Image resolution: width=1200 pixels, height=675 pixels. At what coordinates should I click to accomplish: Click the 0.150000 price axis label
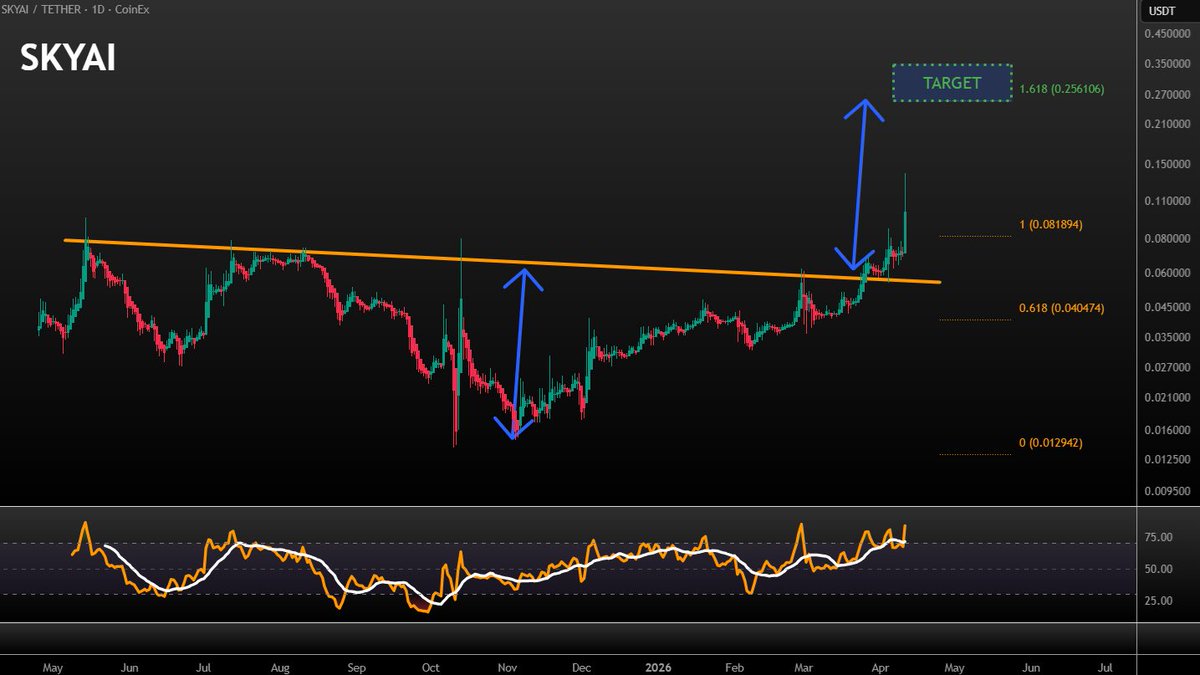1167,164
